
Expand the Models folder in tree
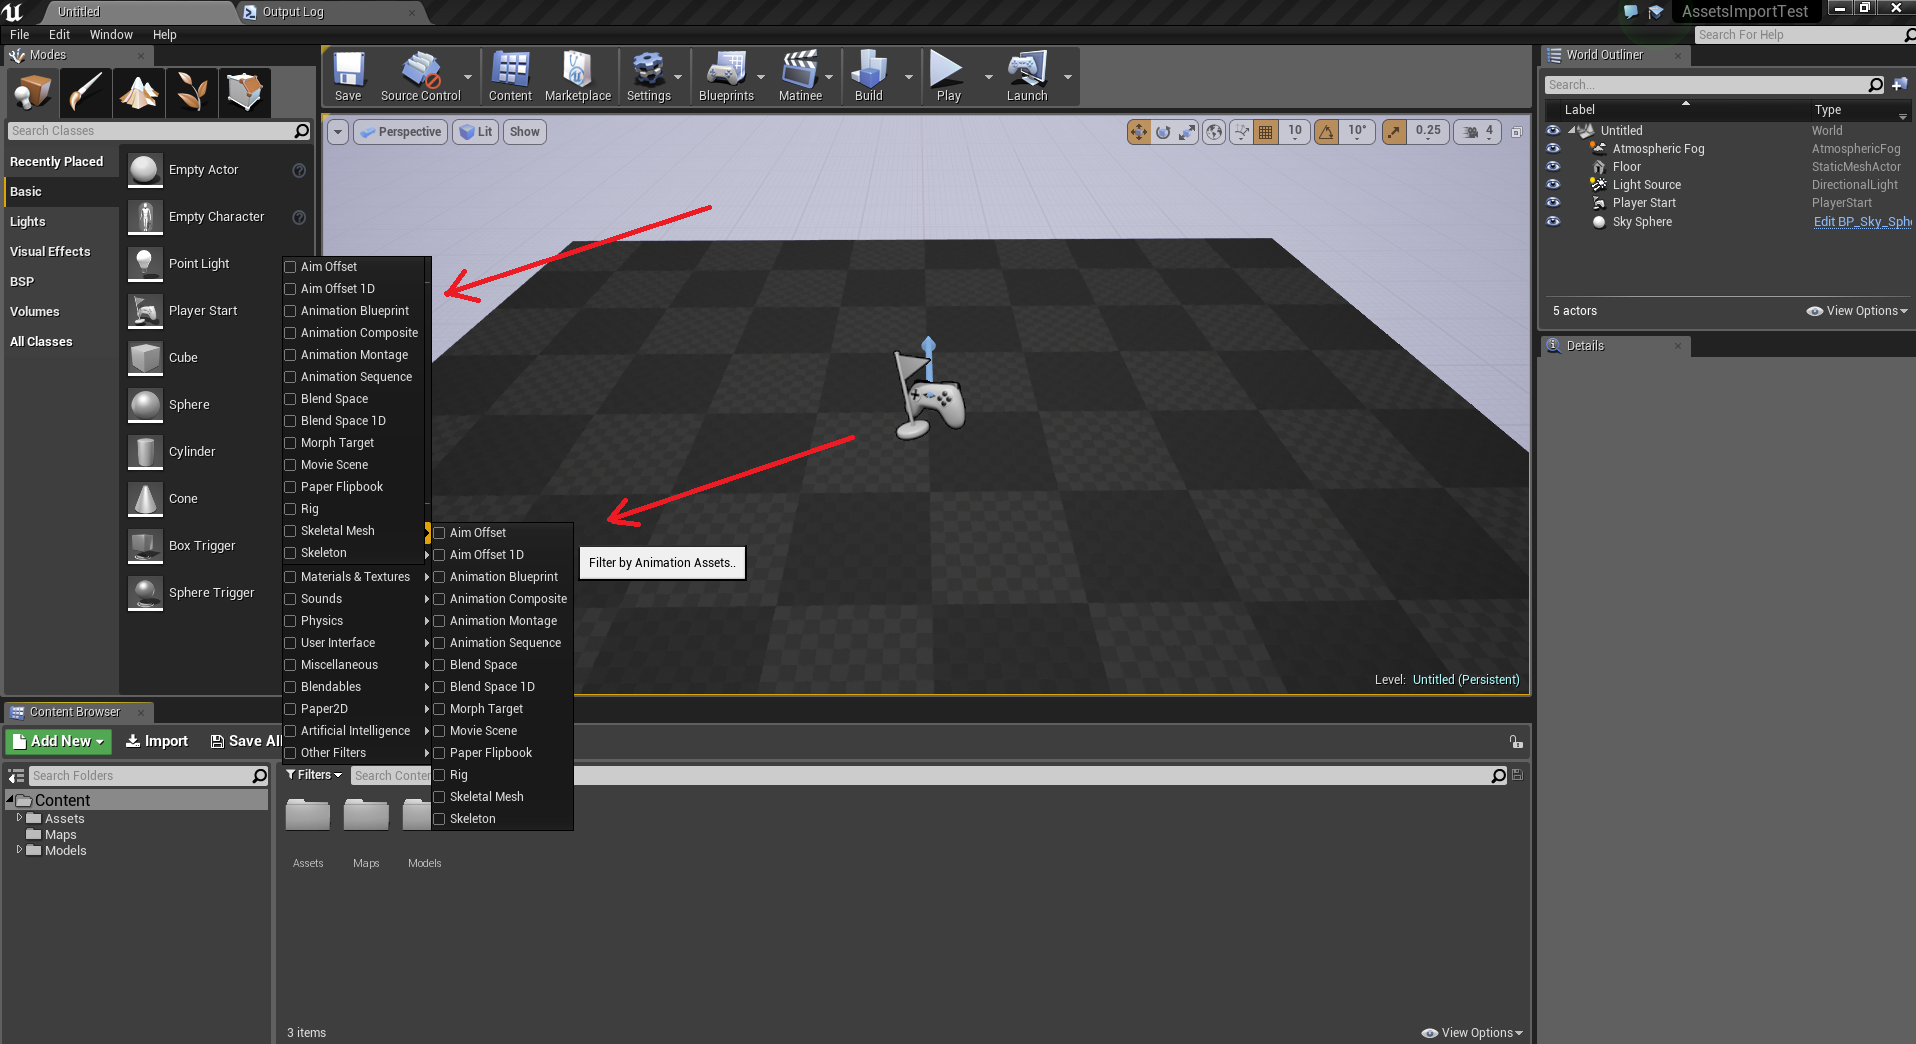pyautogui.click(x=19, y=850)
